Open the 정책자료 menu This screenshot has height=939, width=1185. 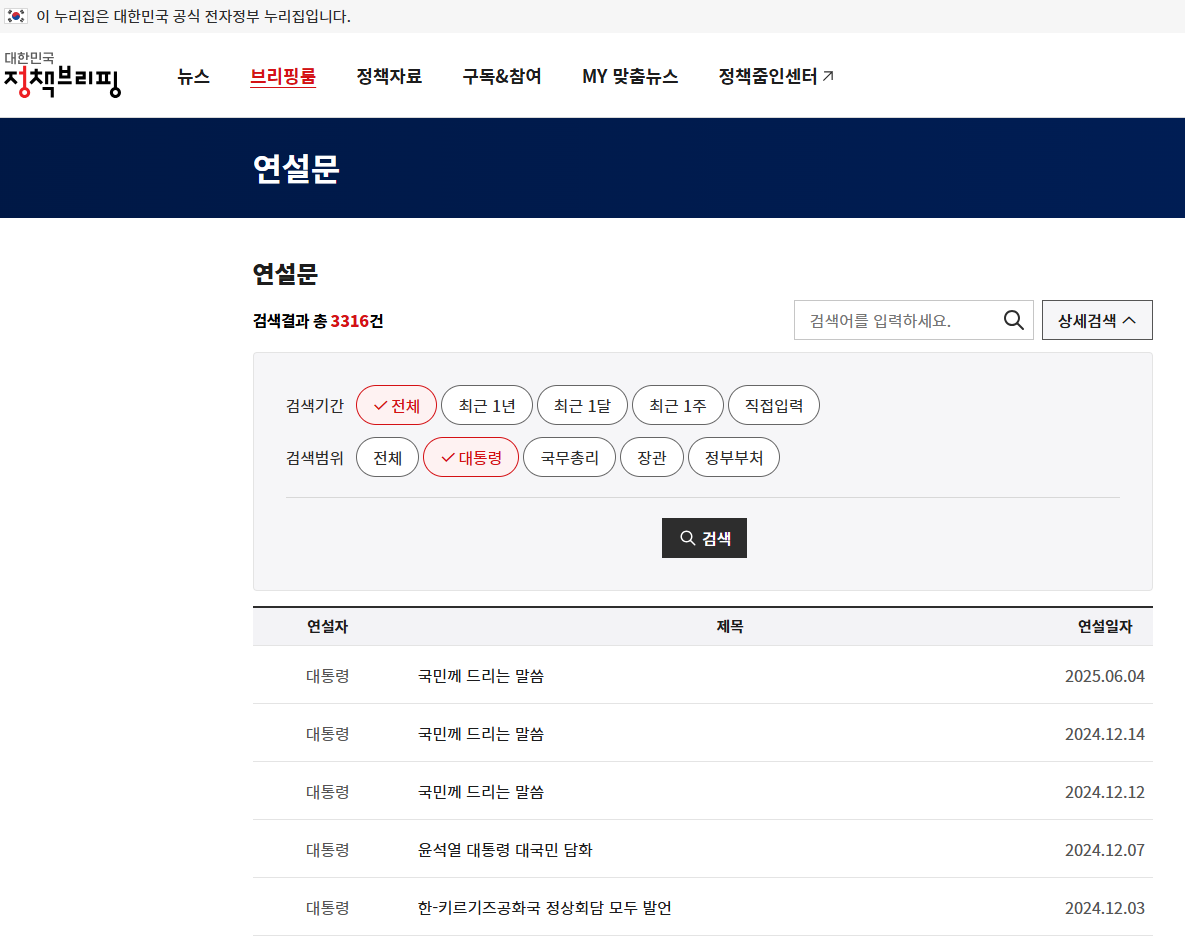[x=389, y=76]
